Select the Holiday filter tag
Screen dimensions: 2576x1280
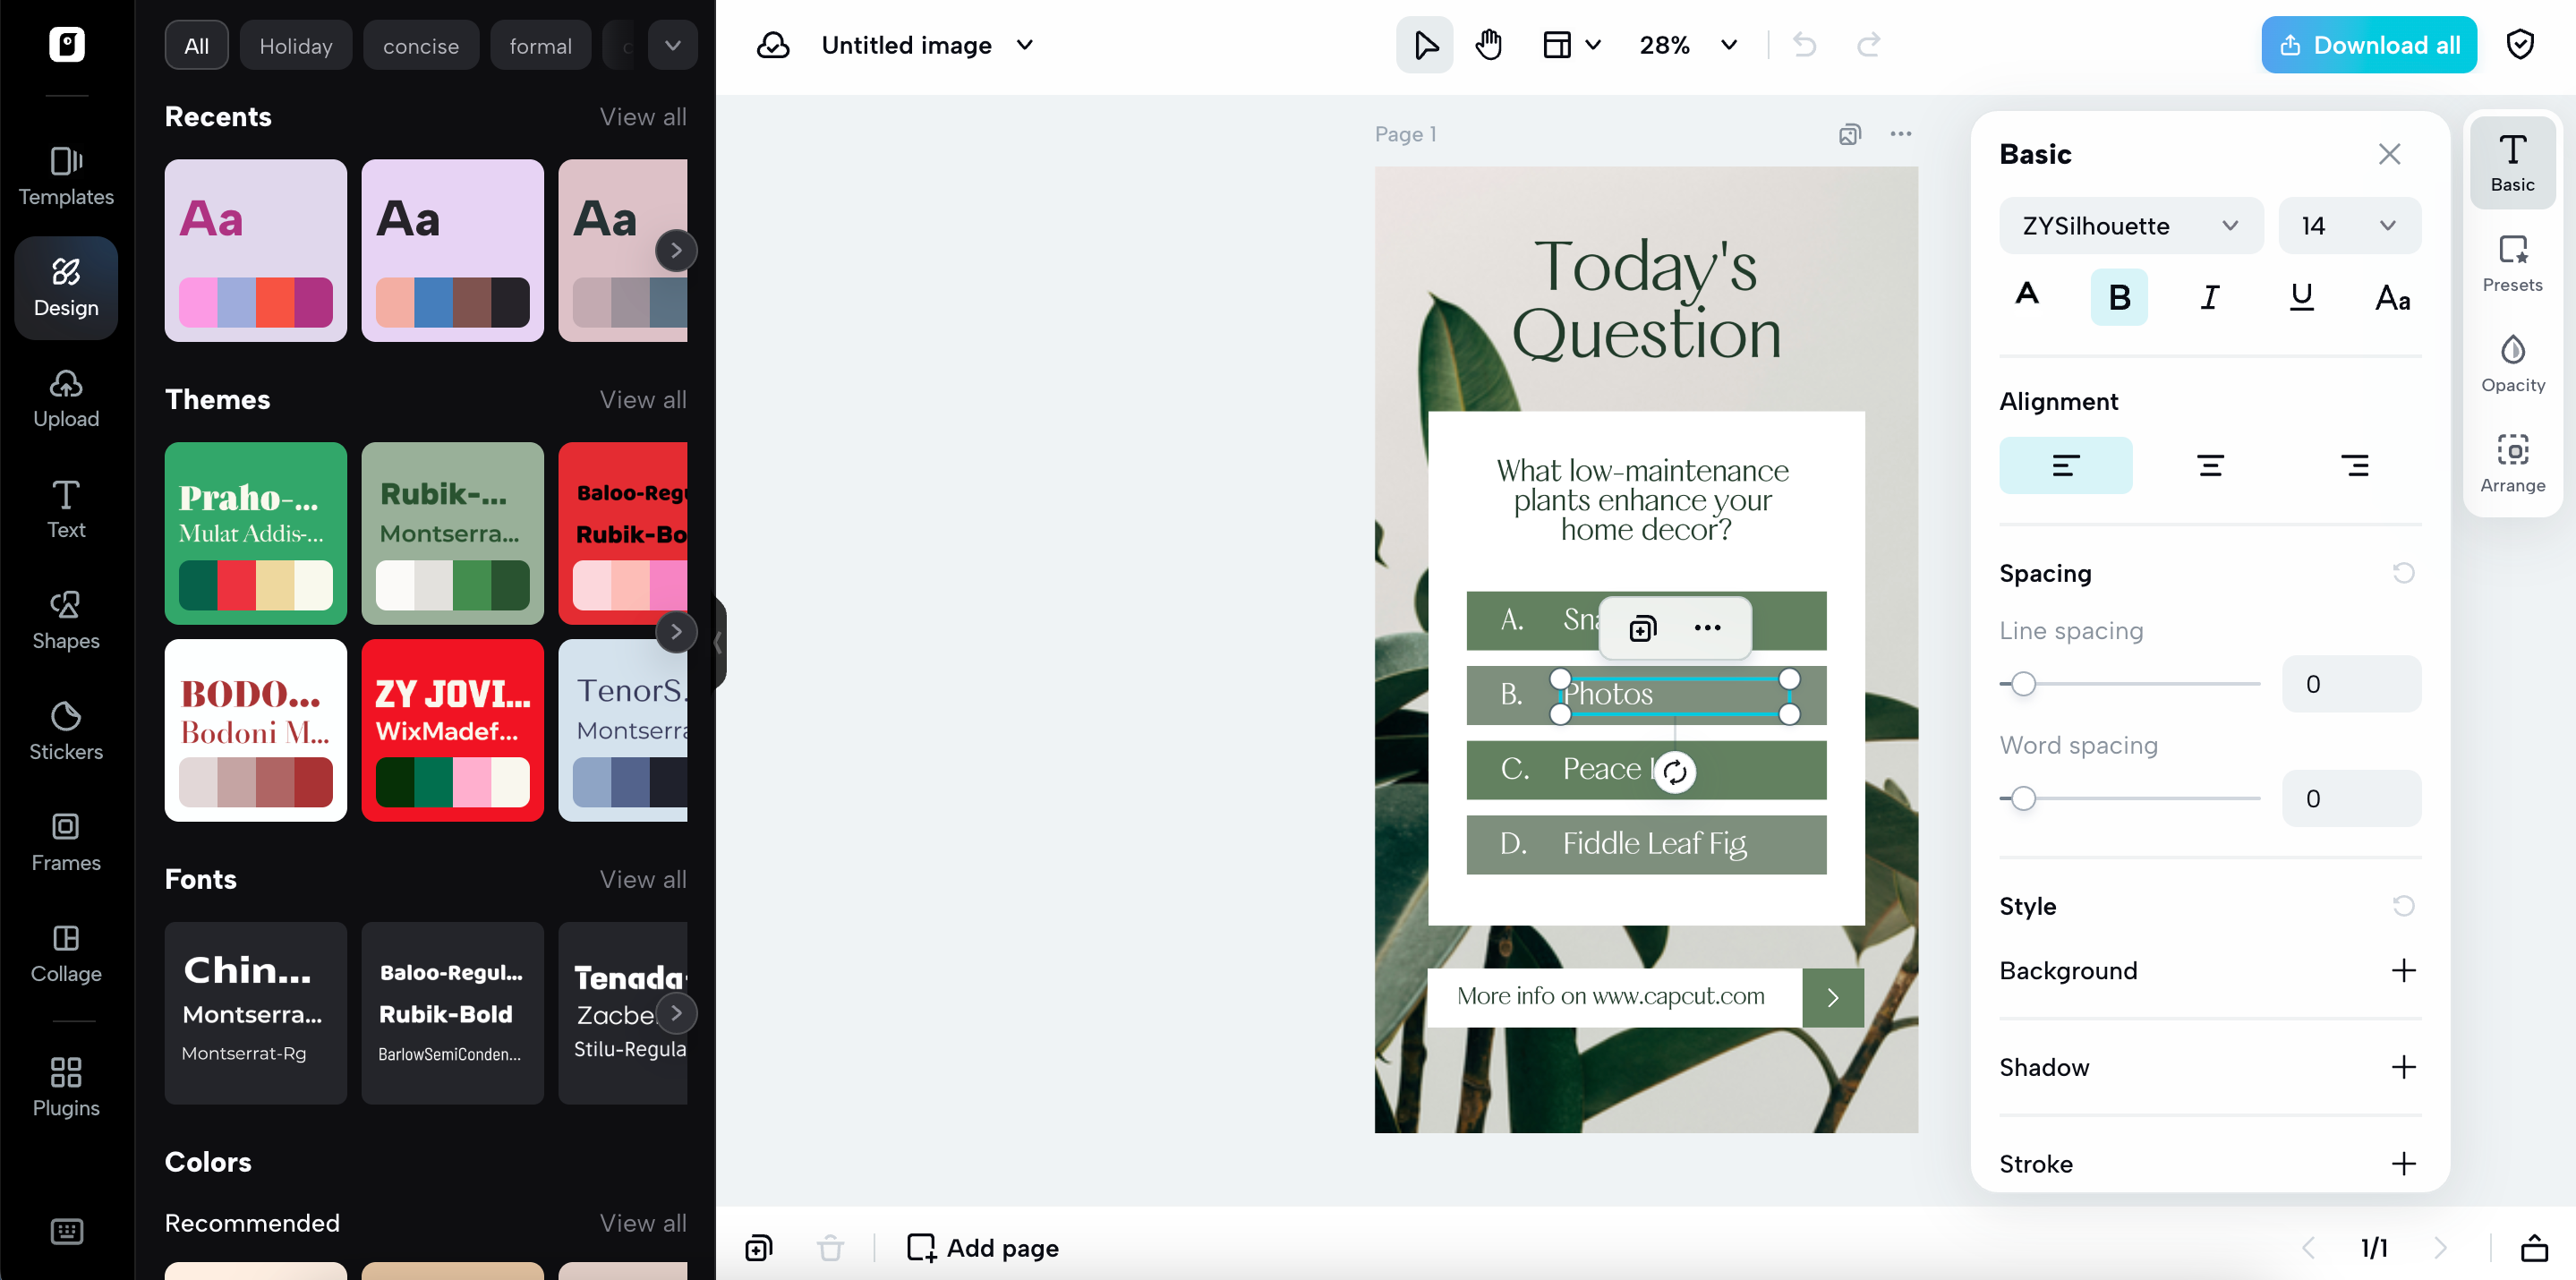pyautogui.click(x=296, y=45)
